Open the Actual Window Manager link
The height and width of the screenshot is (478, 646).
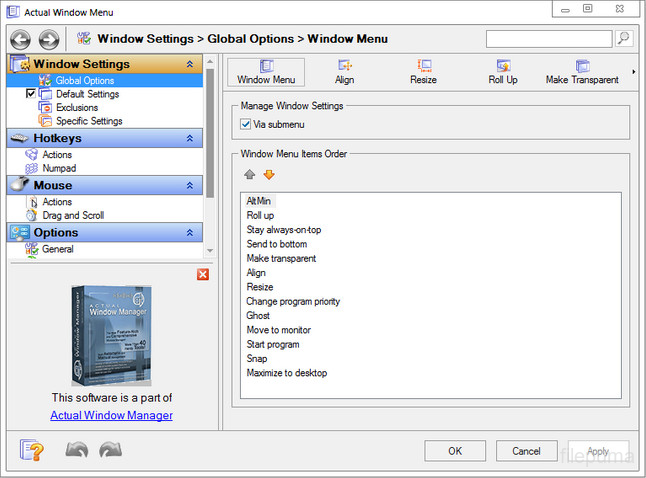pos(111,415)
